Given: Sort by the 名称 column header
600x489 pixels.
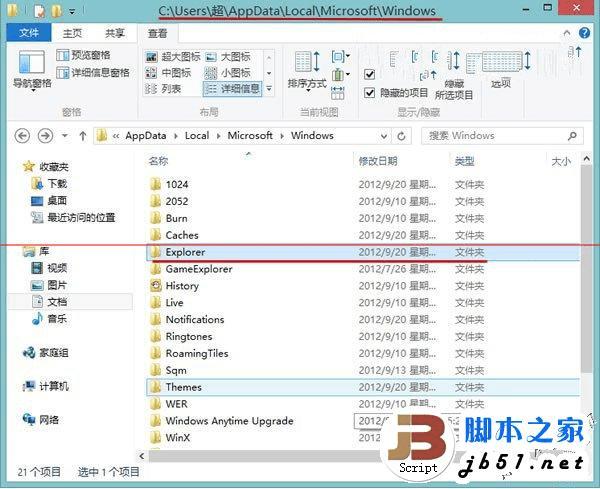Looking at the screenshot, I should 158,161.
